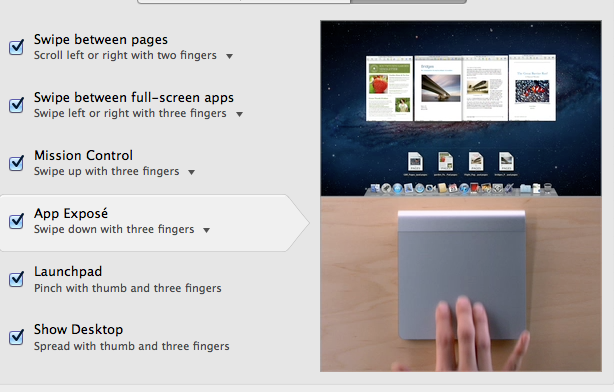Toggle the App Exposé checkbox
The height and width of the screenshot is (392, 614).
(x=16, y=221)
